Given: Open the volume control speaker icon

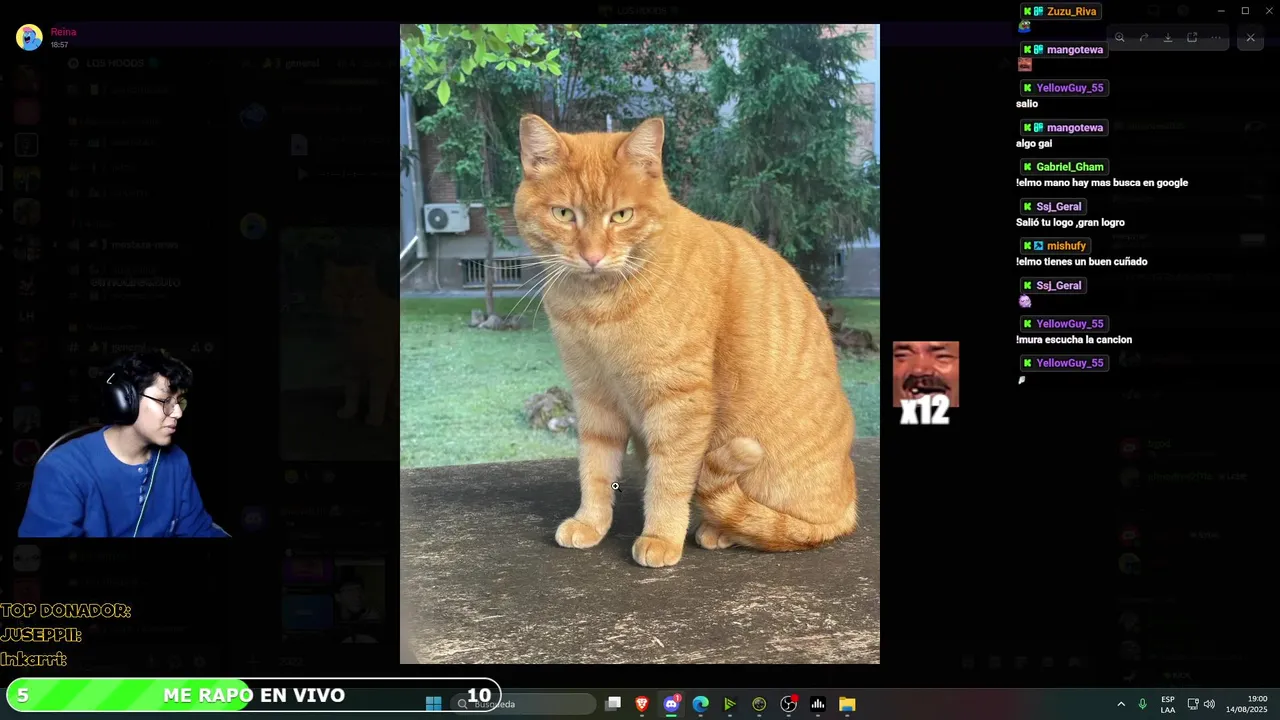Looking at the screenshot, I should click(1209, 704).
